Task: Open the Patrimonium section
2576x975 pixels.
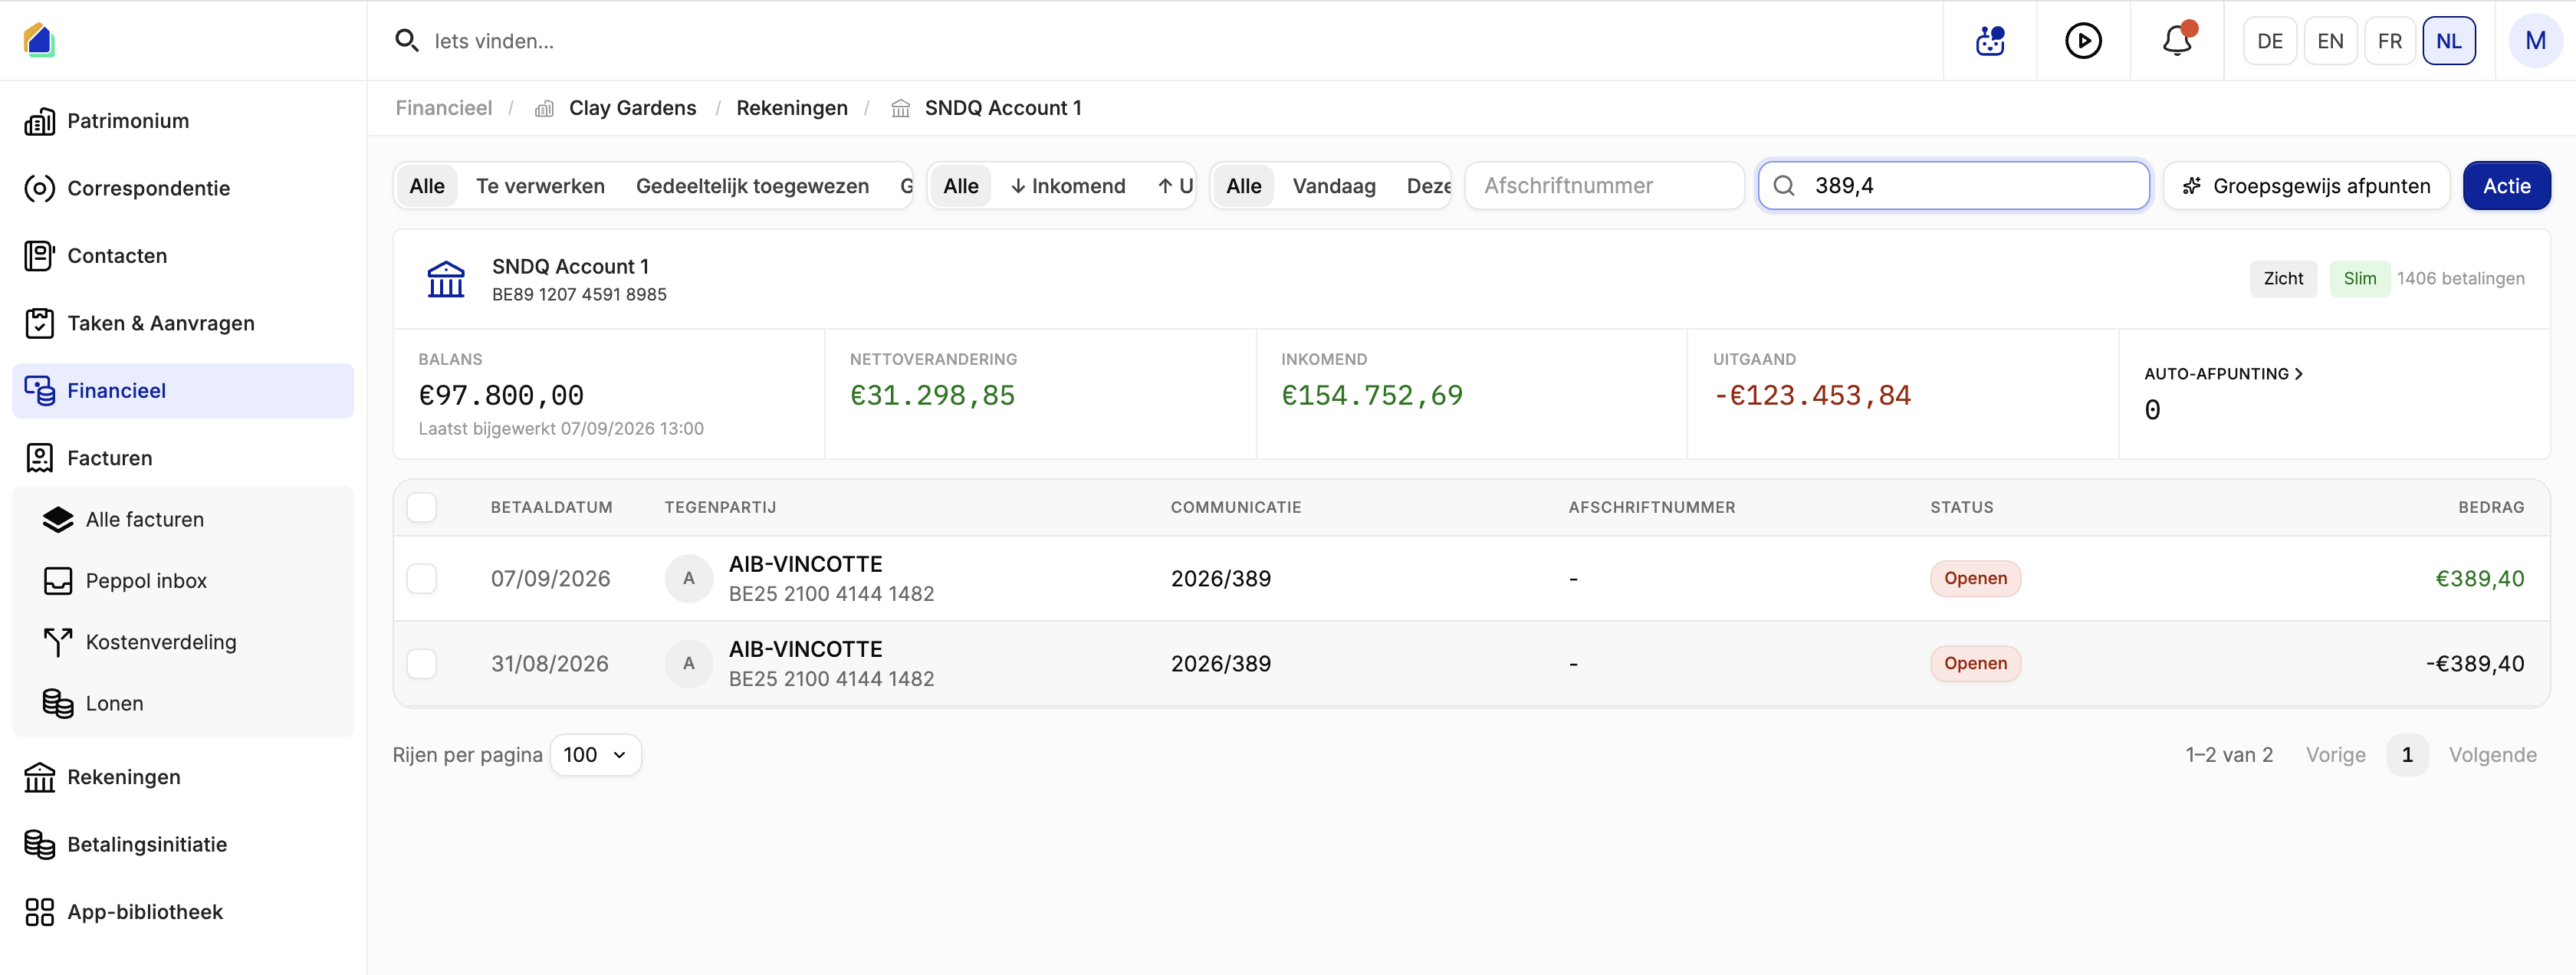Action: tap(183, 121)
